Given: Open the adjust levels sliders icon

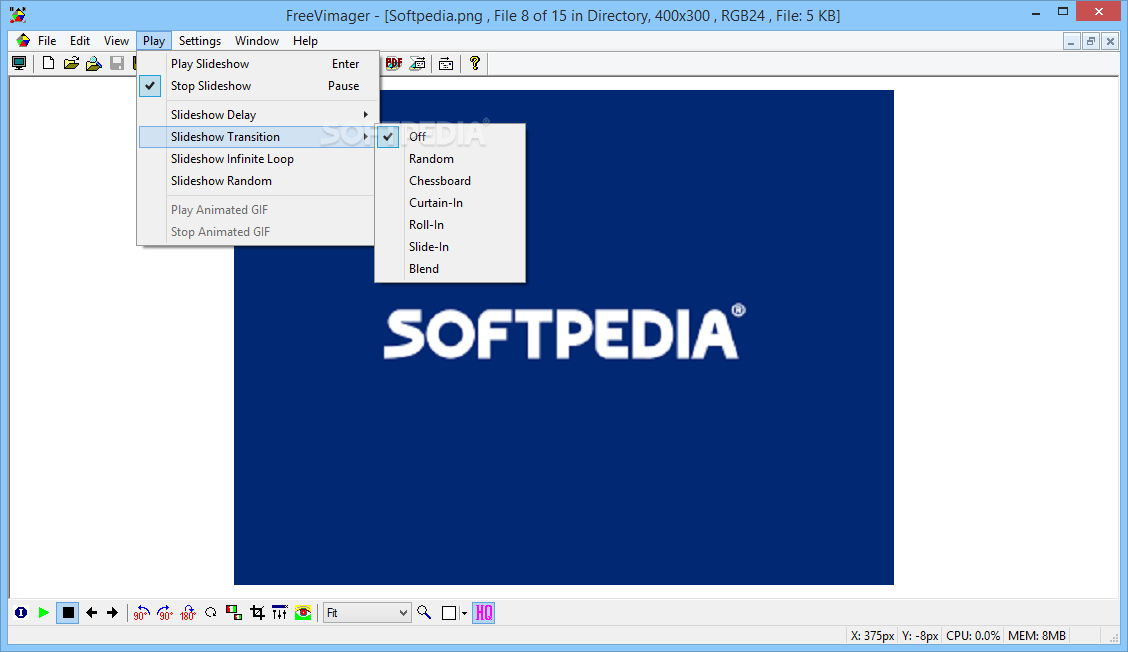Looking at the screenshot, I should (280, 612).
